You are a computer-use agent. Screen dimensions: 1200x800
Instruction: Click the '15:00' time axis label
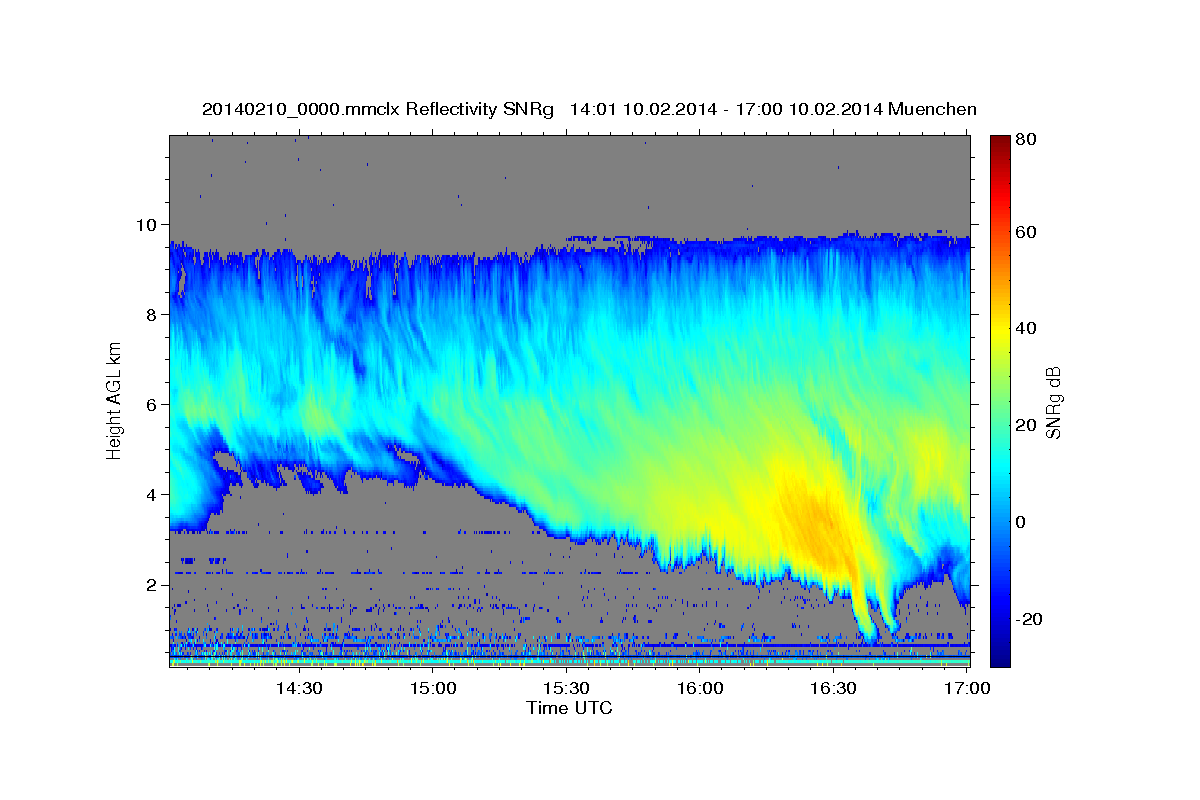click(x=432, y=688)
